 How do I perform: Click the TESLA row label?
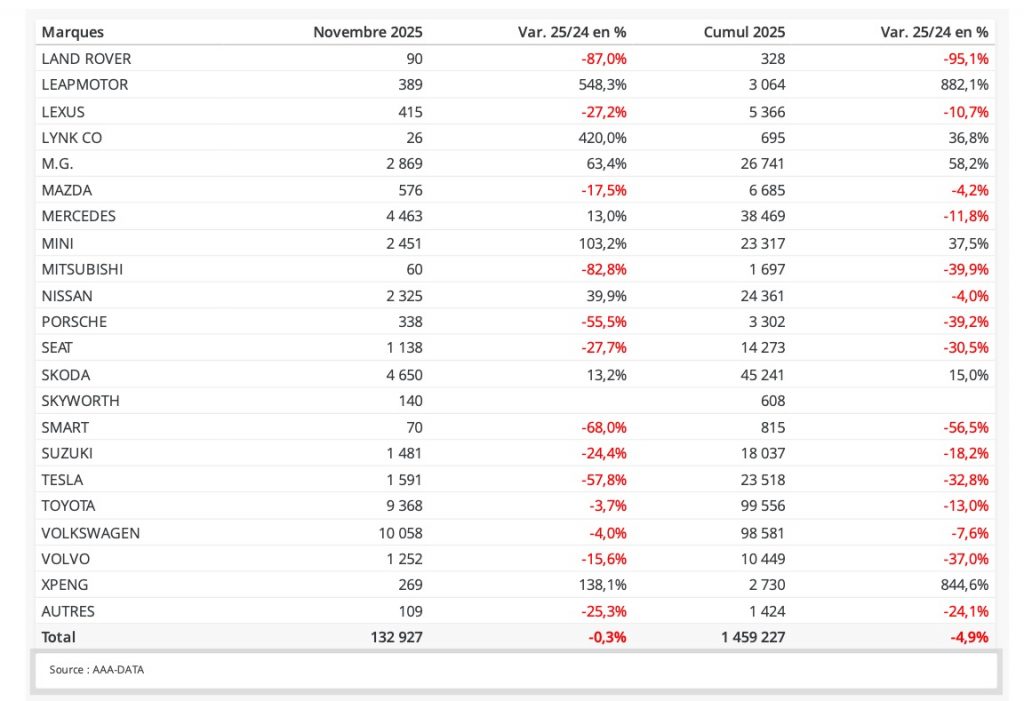(x=62, y=480)
